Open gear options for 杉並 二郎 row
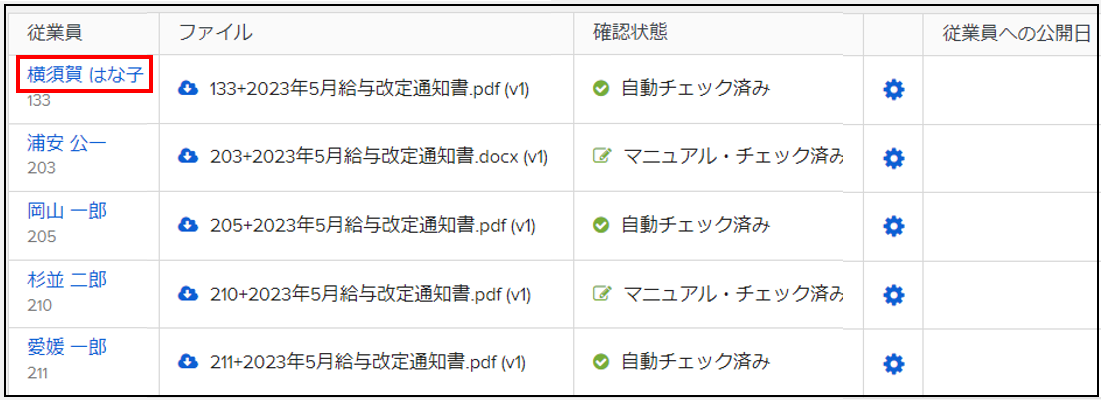1101x400 pixels. tap(894, 294)
